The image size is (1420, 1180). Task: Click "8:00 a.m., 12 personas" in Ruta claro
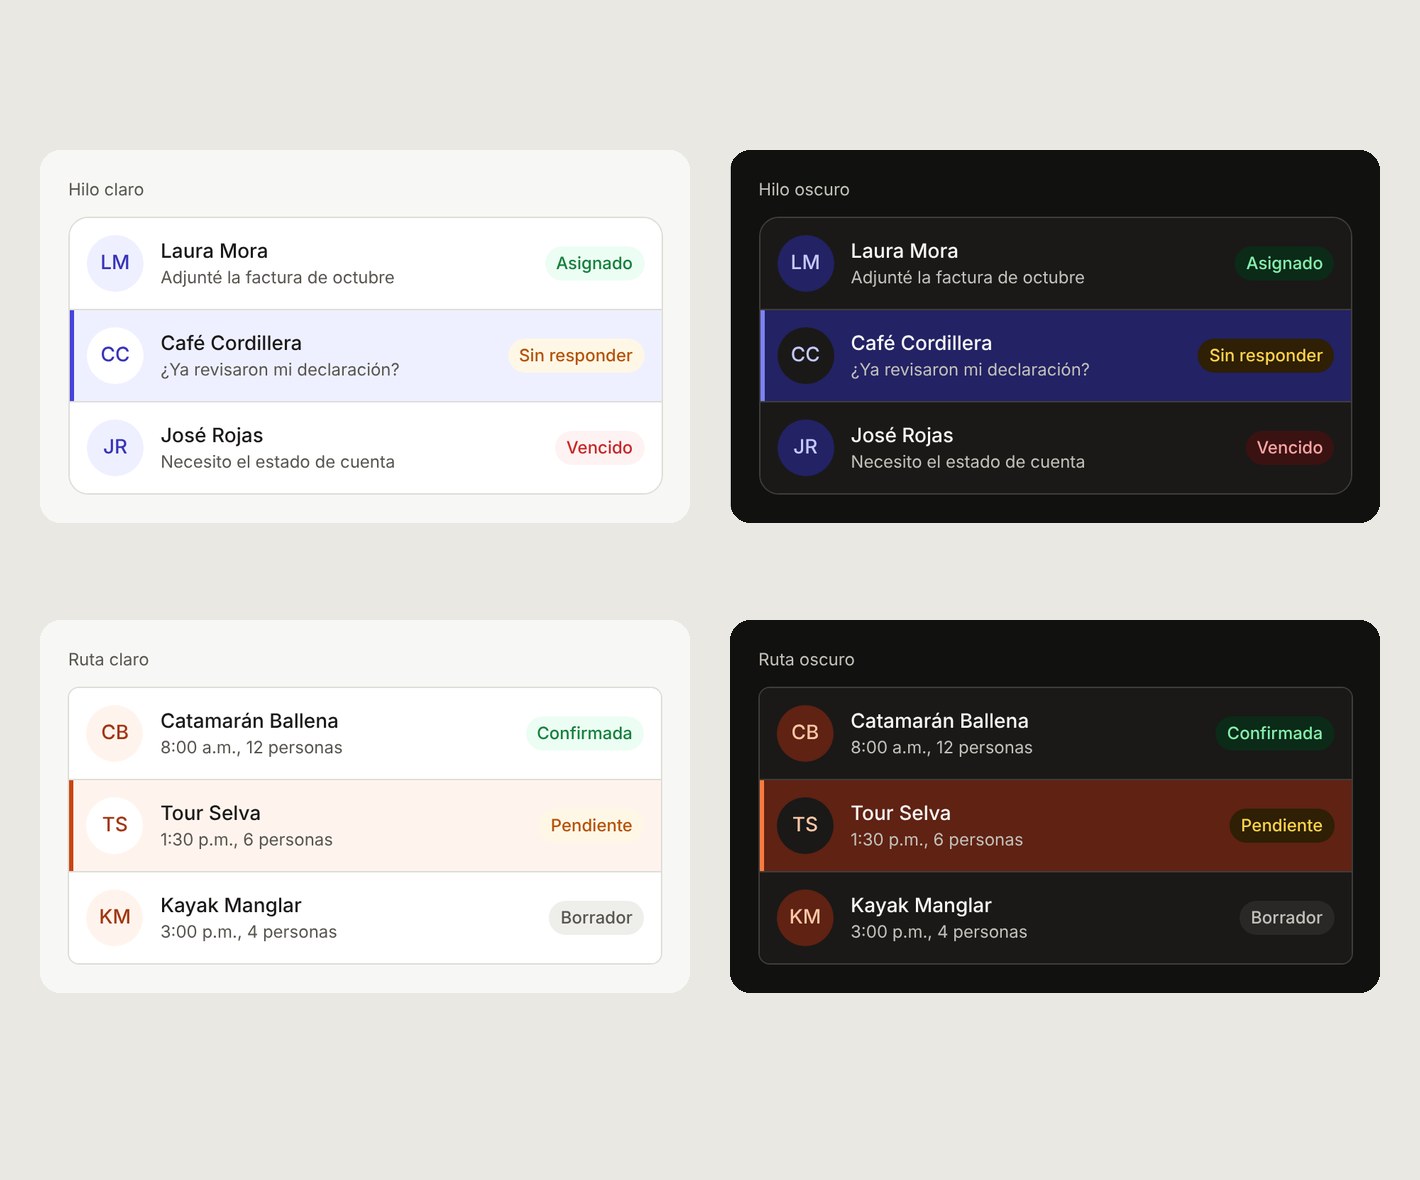pos(251,747)
